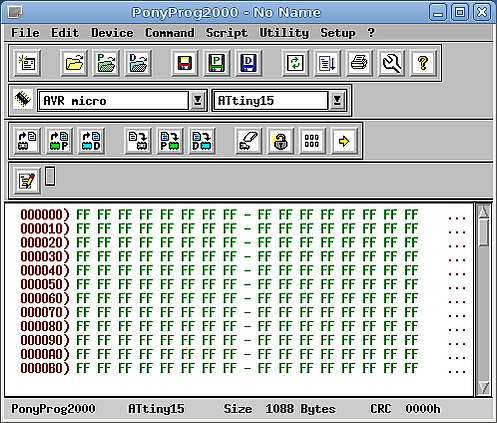Open program file with P folder icon
The height and width of the screenshot is (423, 497).
click(x=106, y=63)
